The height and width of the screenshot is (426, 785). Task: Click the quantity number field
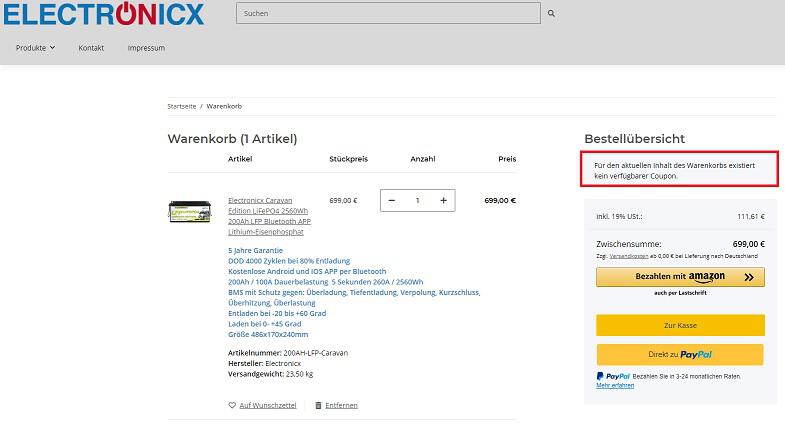pyautogui.click(x=418, y=200)
